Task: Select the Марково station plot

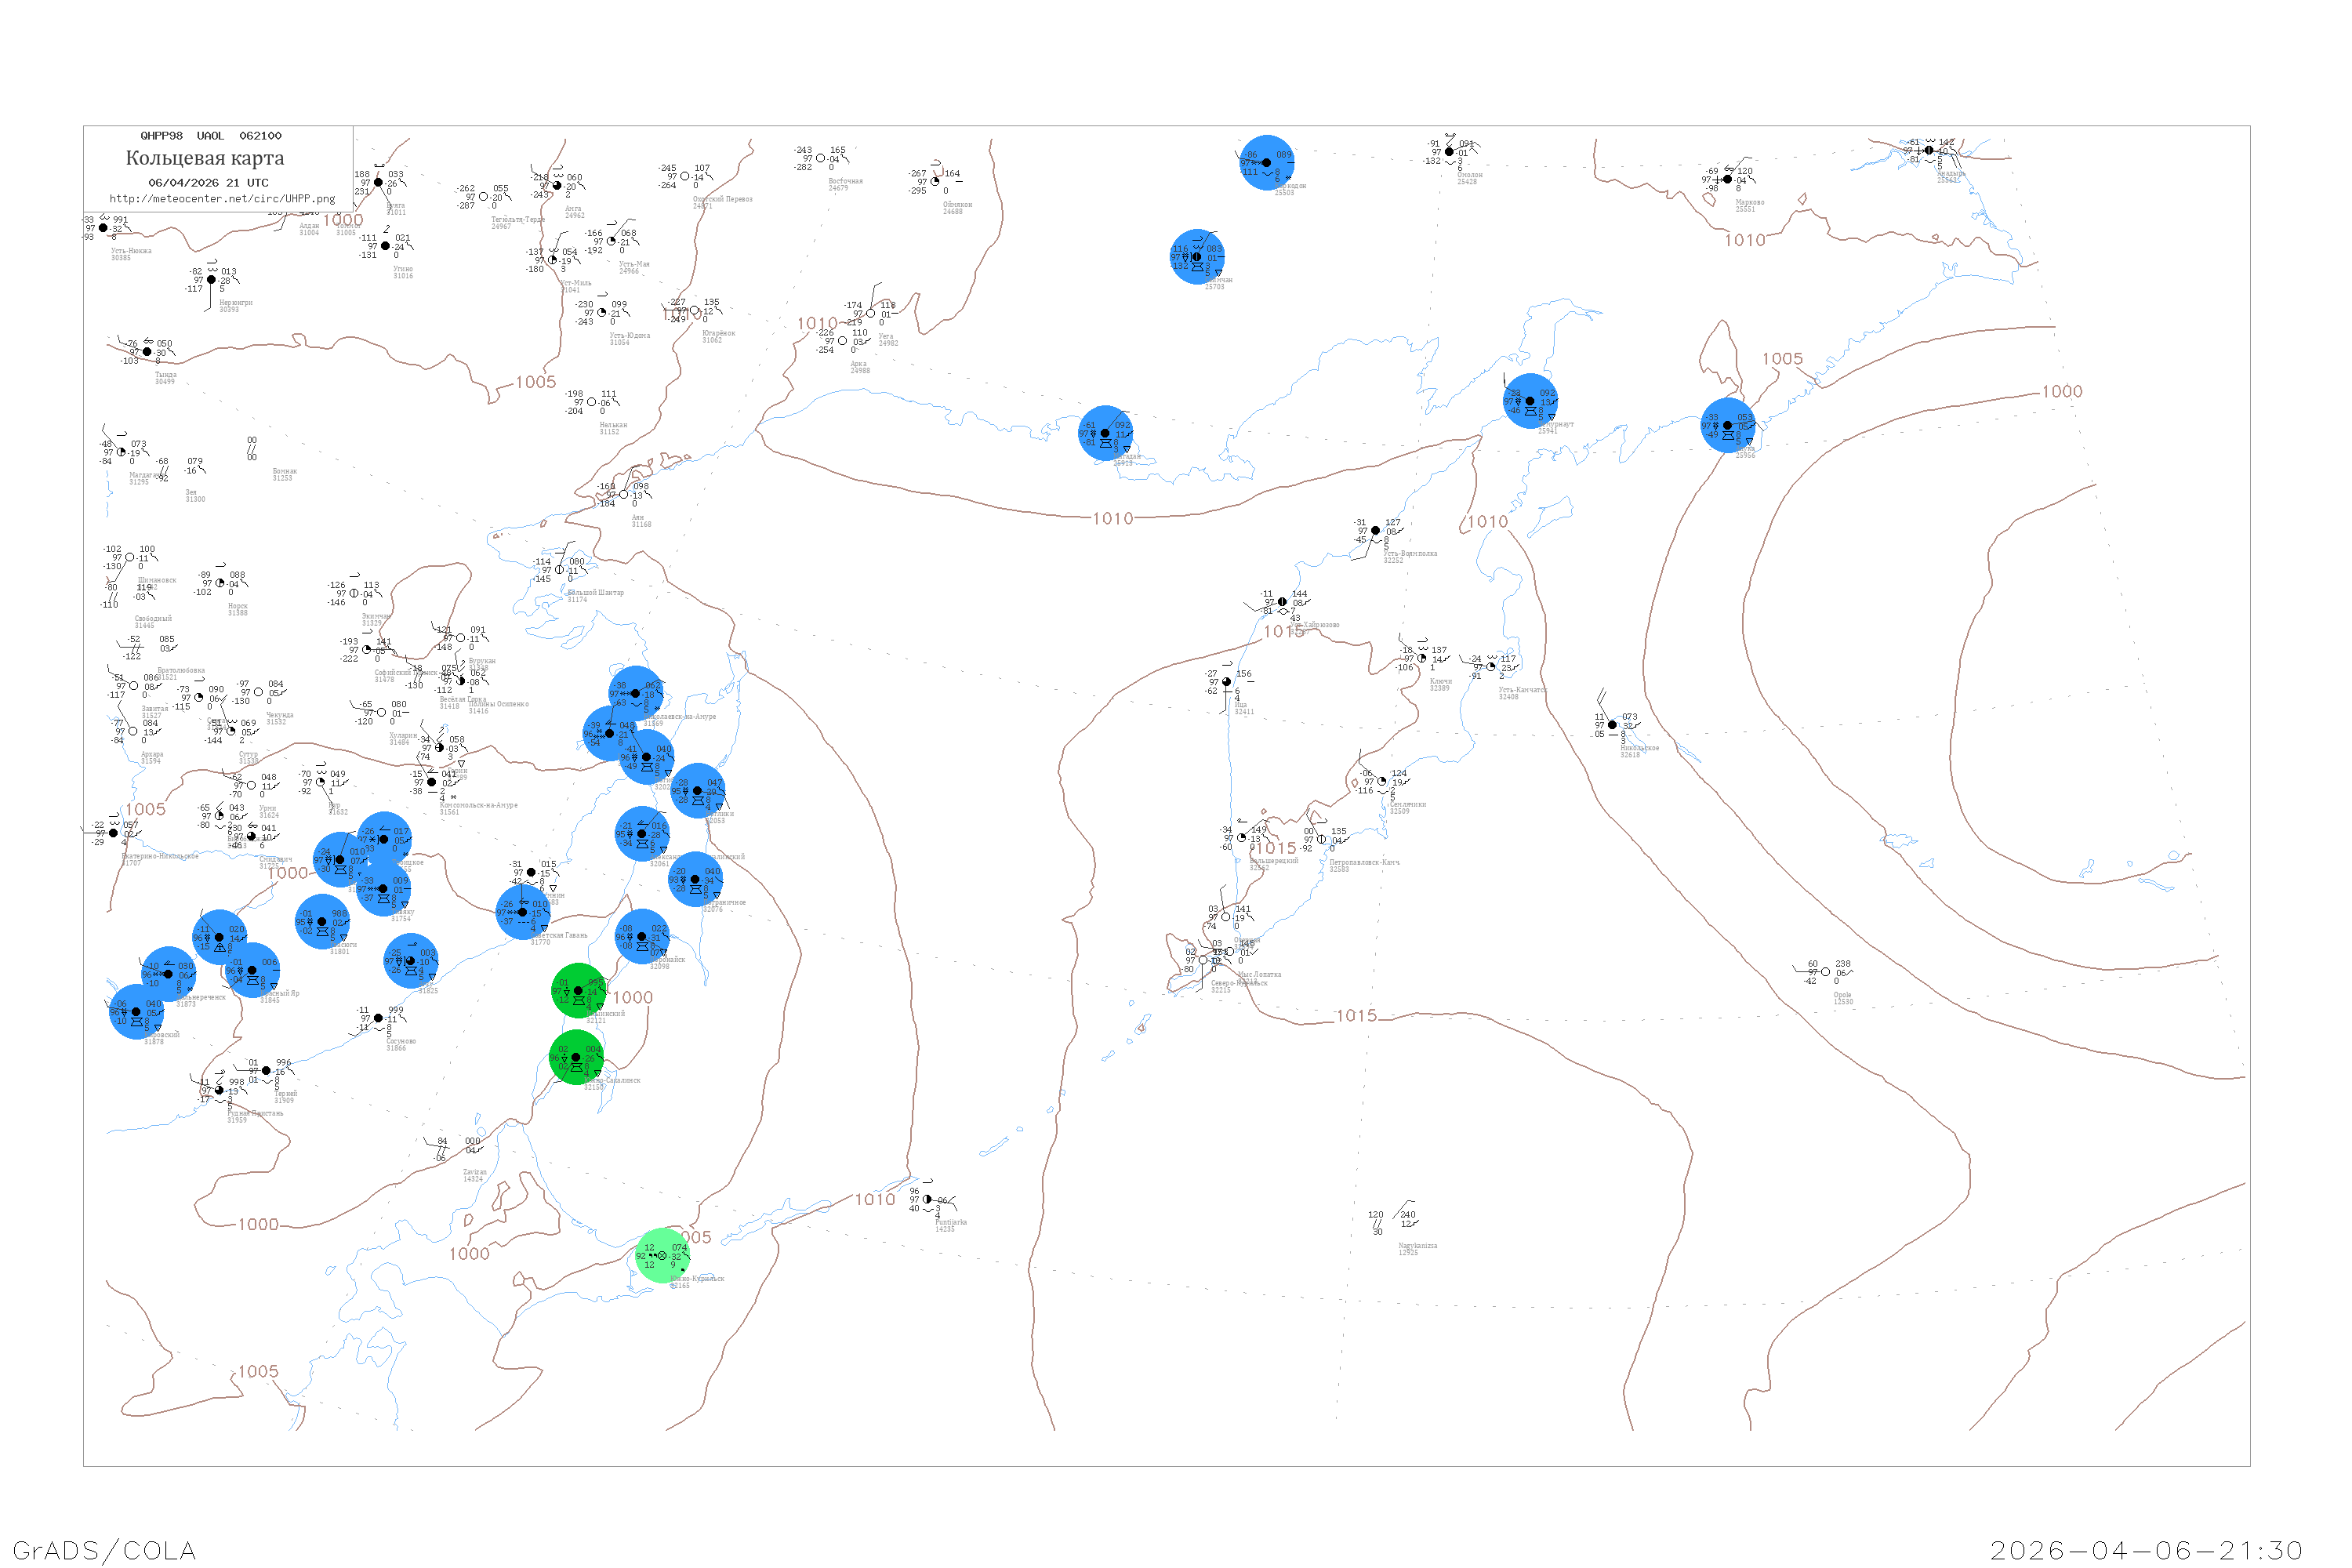Action: pos(1727,179)
